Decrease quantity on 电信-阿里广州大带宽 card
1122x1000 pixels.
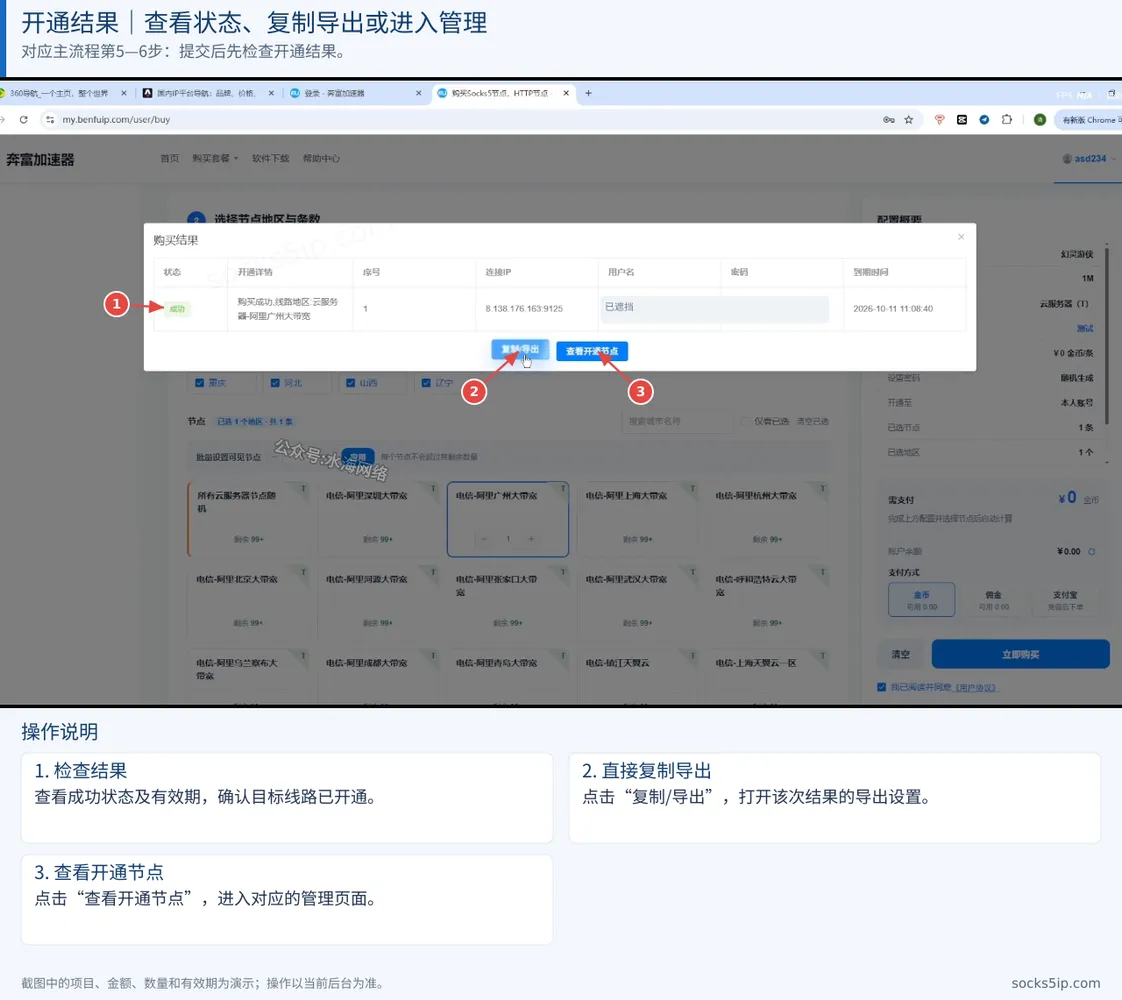(484, 539)
